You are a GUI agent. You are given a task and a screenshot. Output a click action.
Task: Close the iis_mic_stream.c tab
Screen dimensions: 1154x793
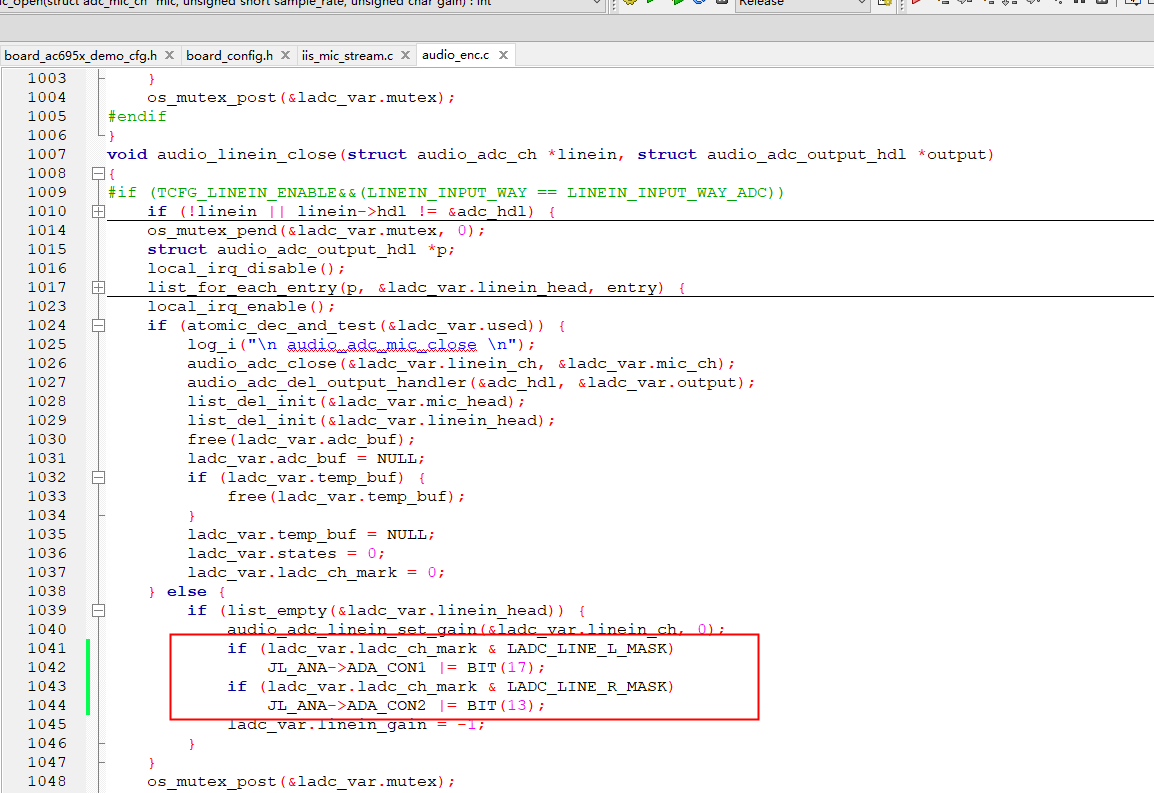tap(405, 55)
